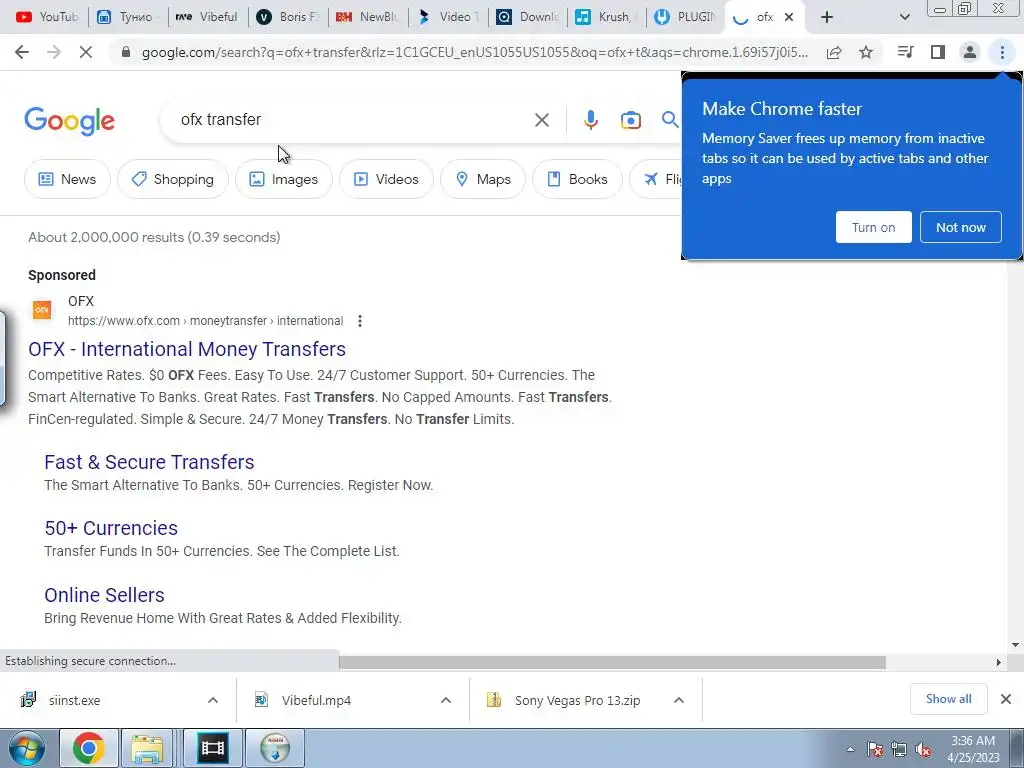The height and width of the screenshot is (768, 1024).
Task: Switch to the Boris FX tab
Action: [x=288, y=17]
